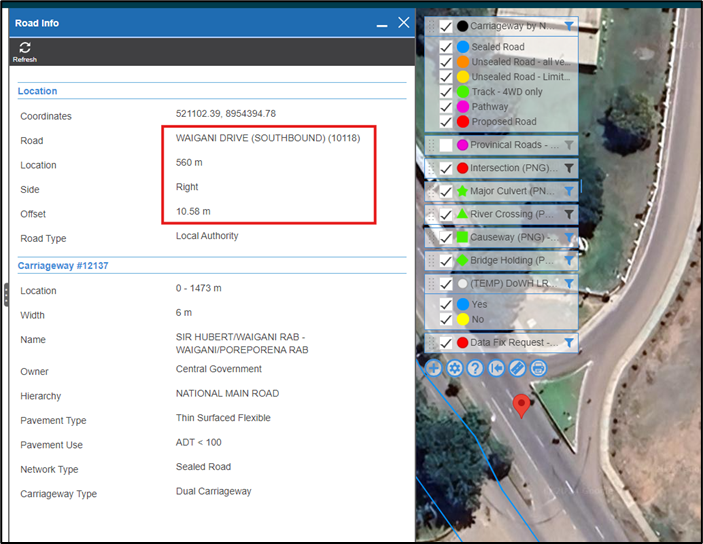This screenshot has width=703, height=544.
Task: Select WAIGANI DRIVE (SOUTHBOUND) (10118) text
Action: (268, 138)
